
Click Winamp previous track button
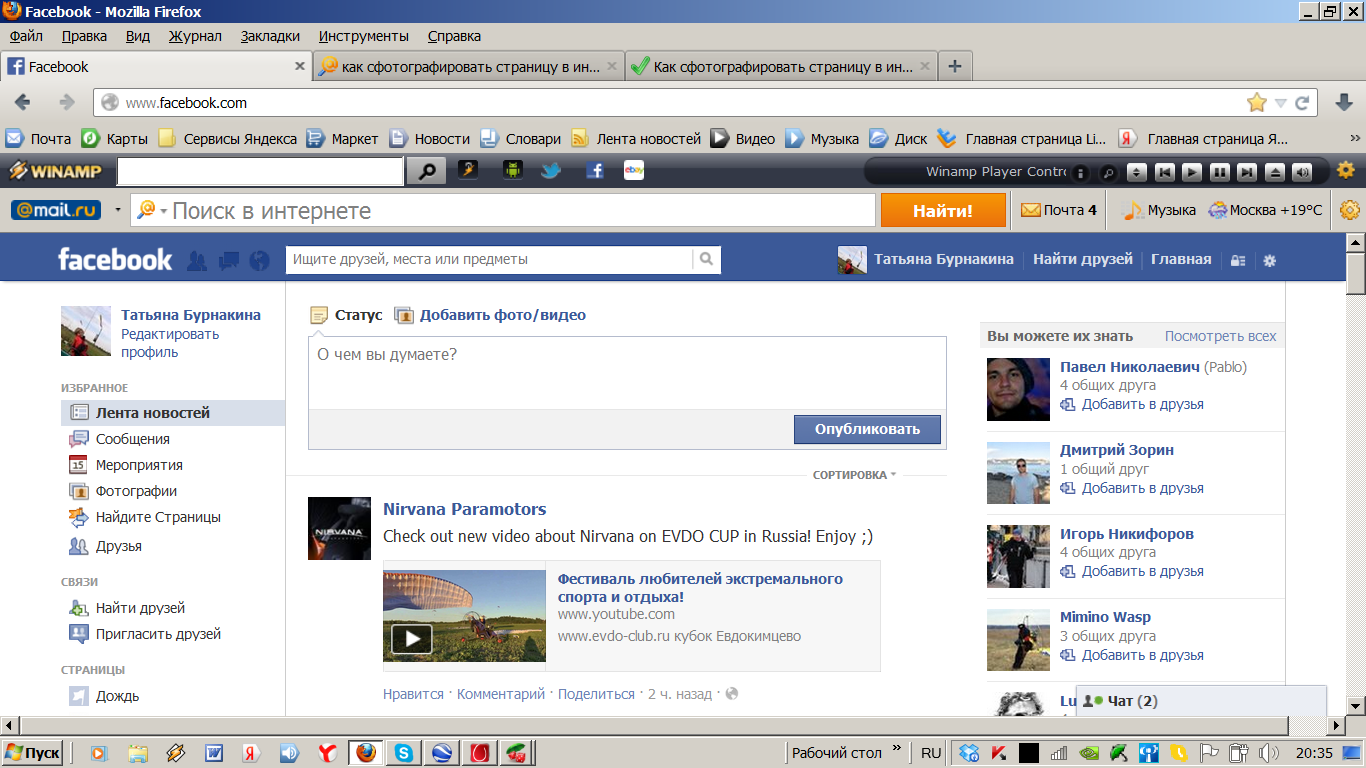coord(1164,172)
